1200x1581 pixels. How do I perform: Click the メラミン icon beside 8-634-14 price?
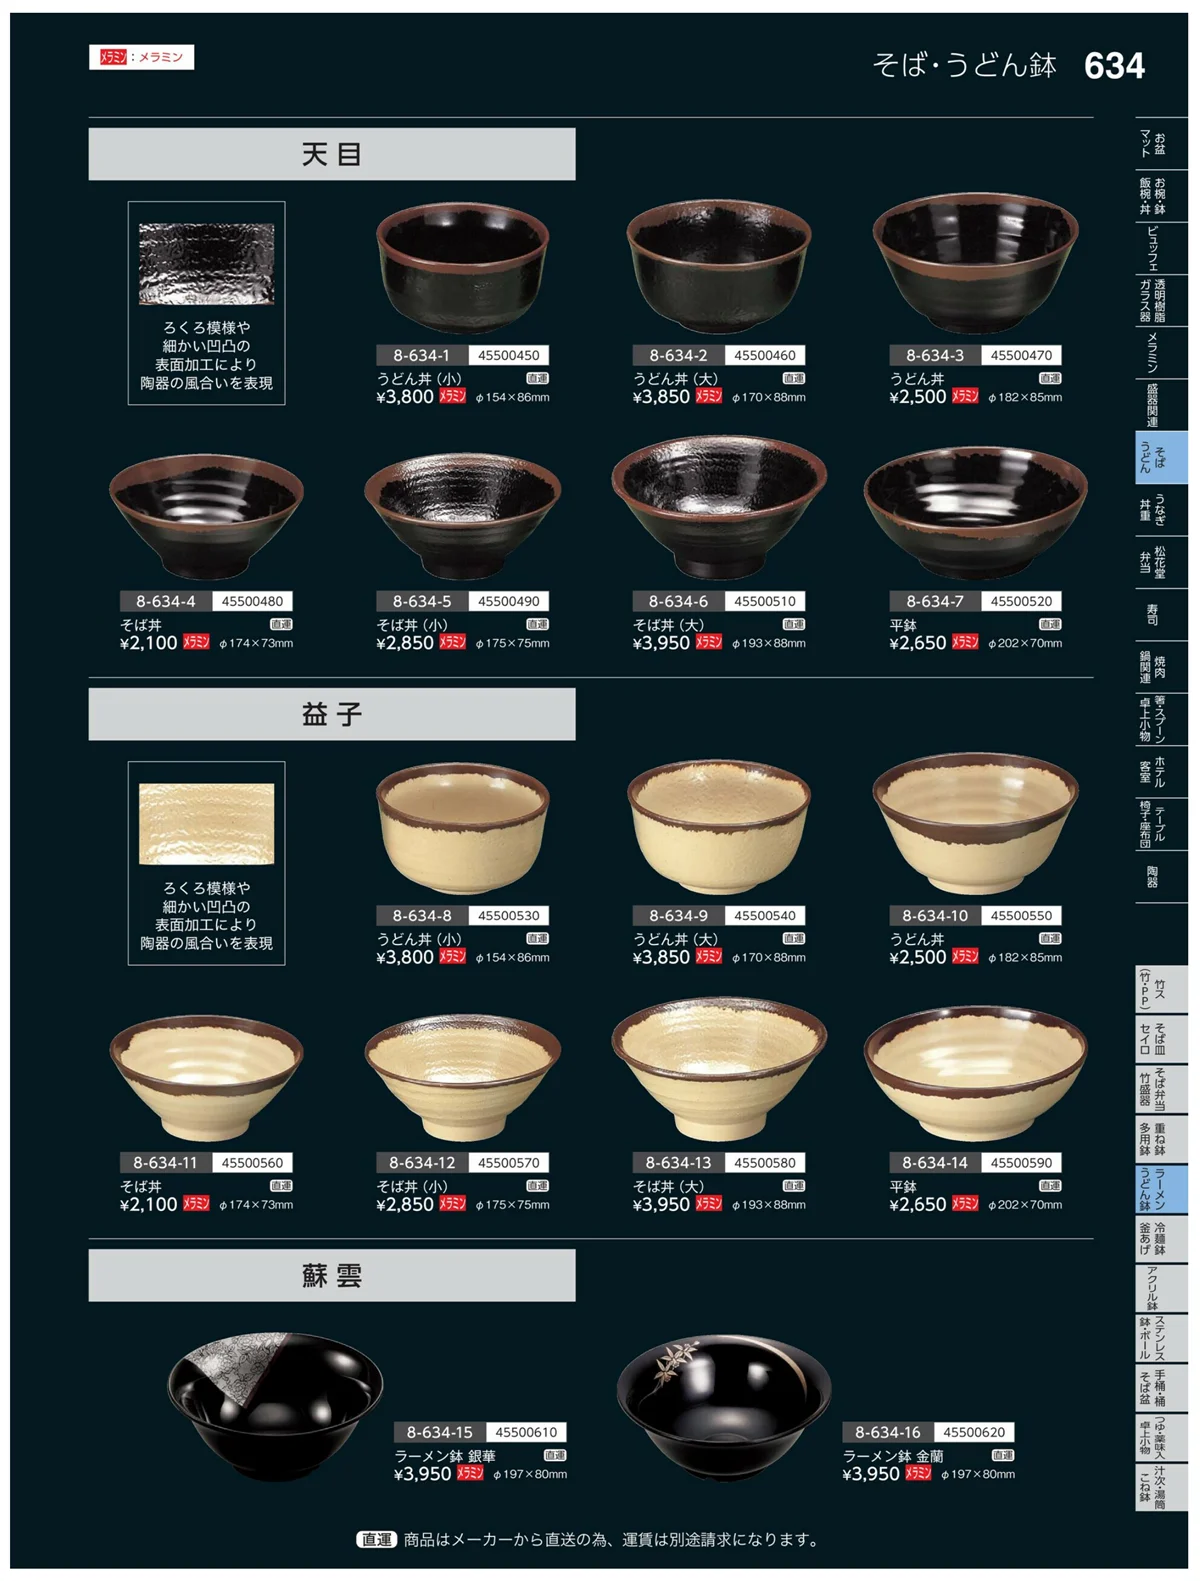[965, 1203]
